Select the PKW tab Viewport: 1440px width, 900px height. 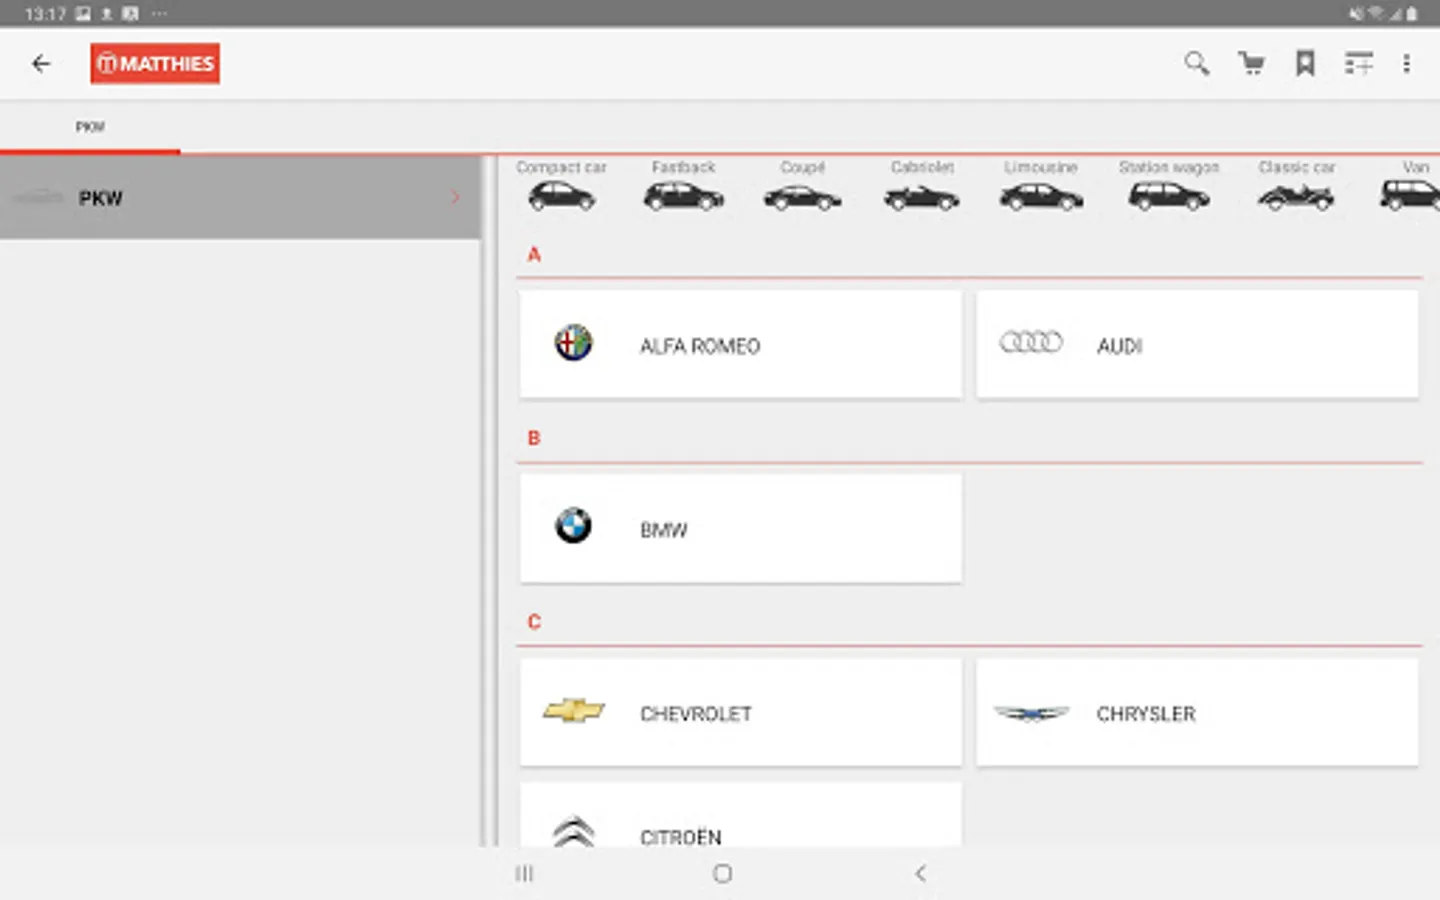(x=90, y=127)
